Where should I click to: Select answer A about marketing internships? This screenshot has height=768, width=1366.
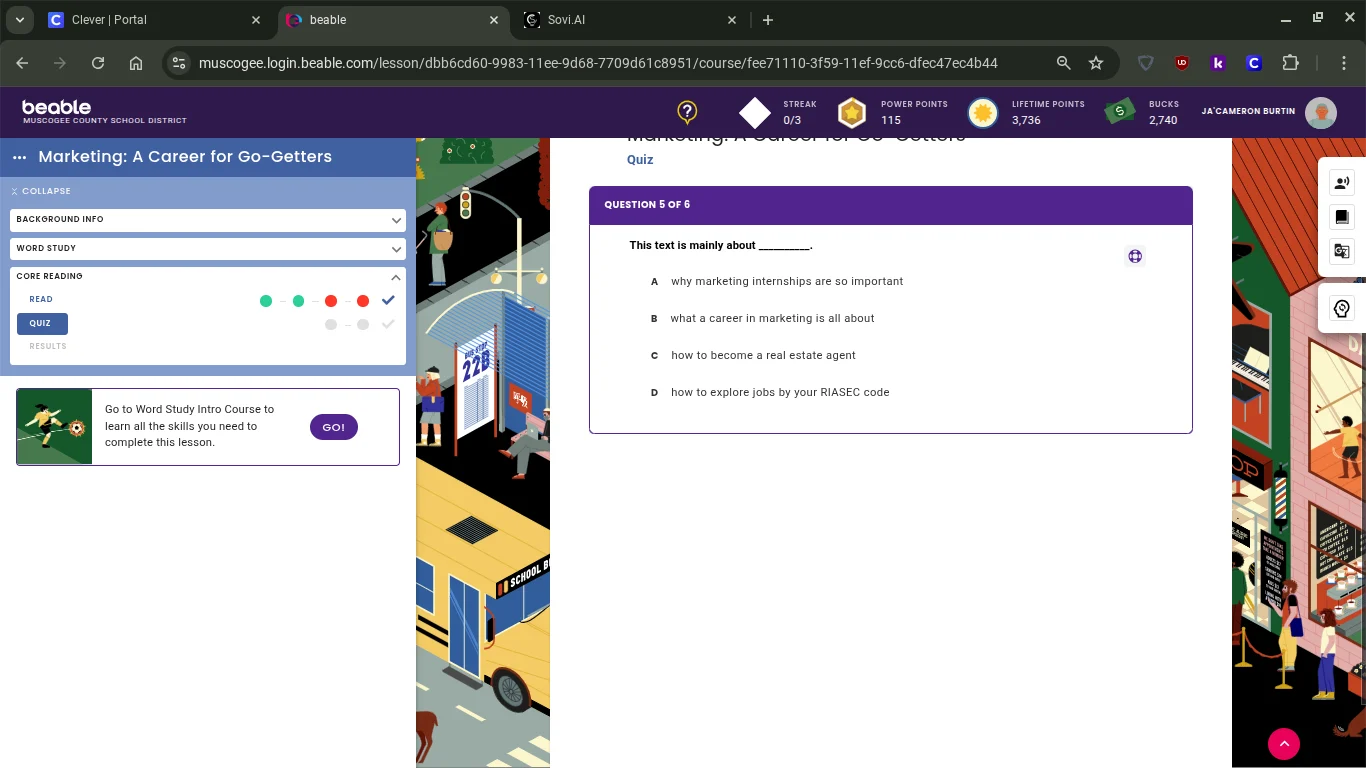point(786,282)
